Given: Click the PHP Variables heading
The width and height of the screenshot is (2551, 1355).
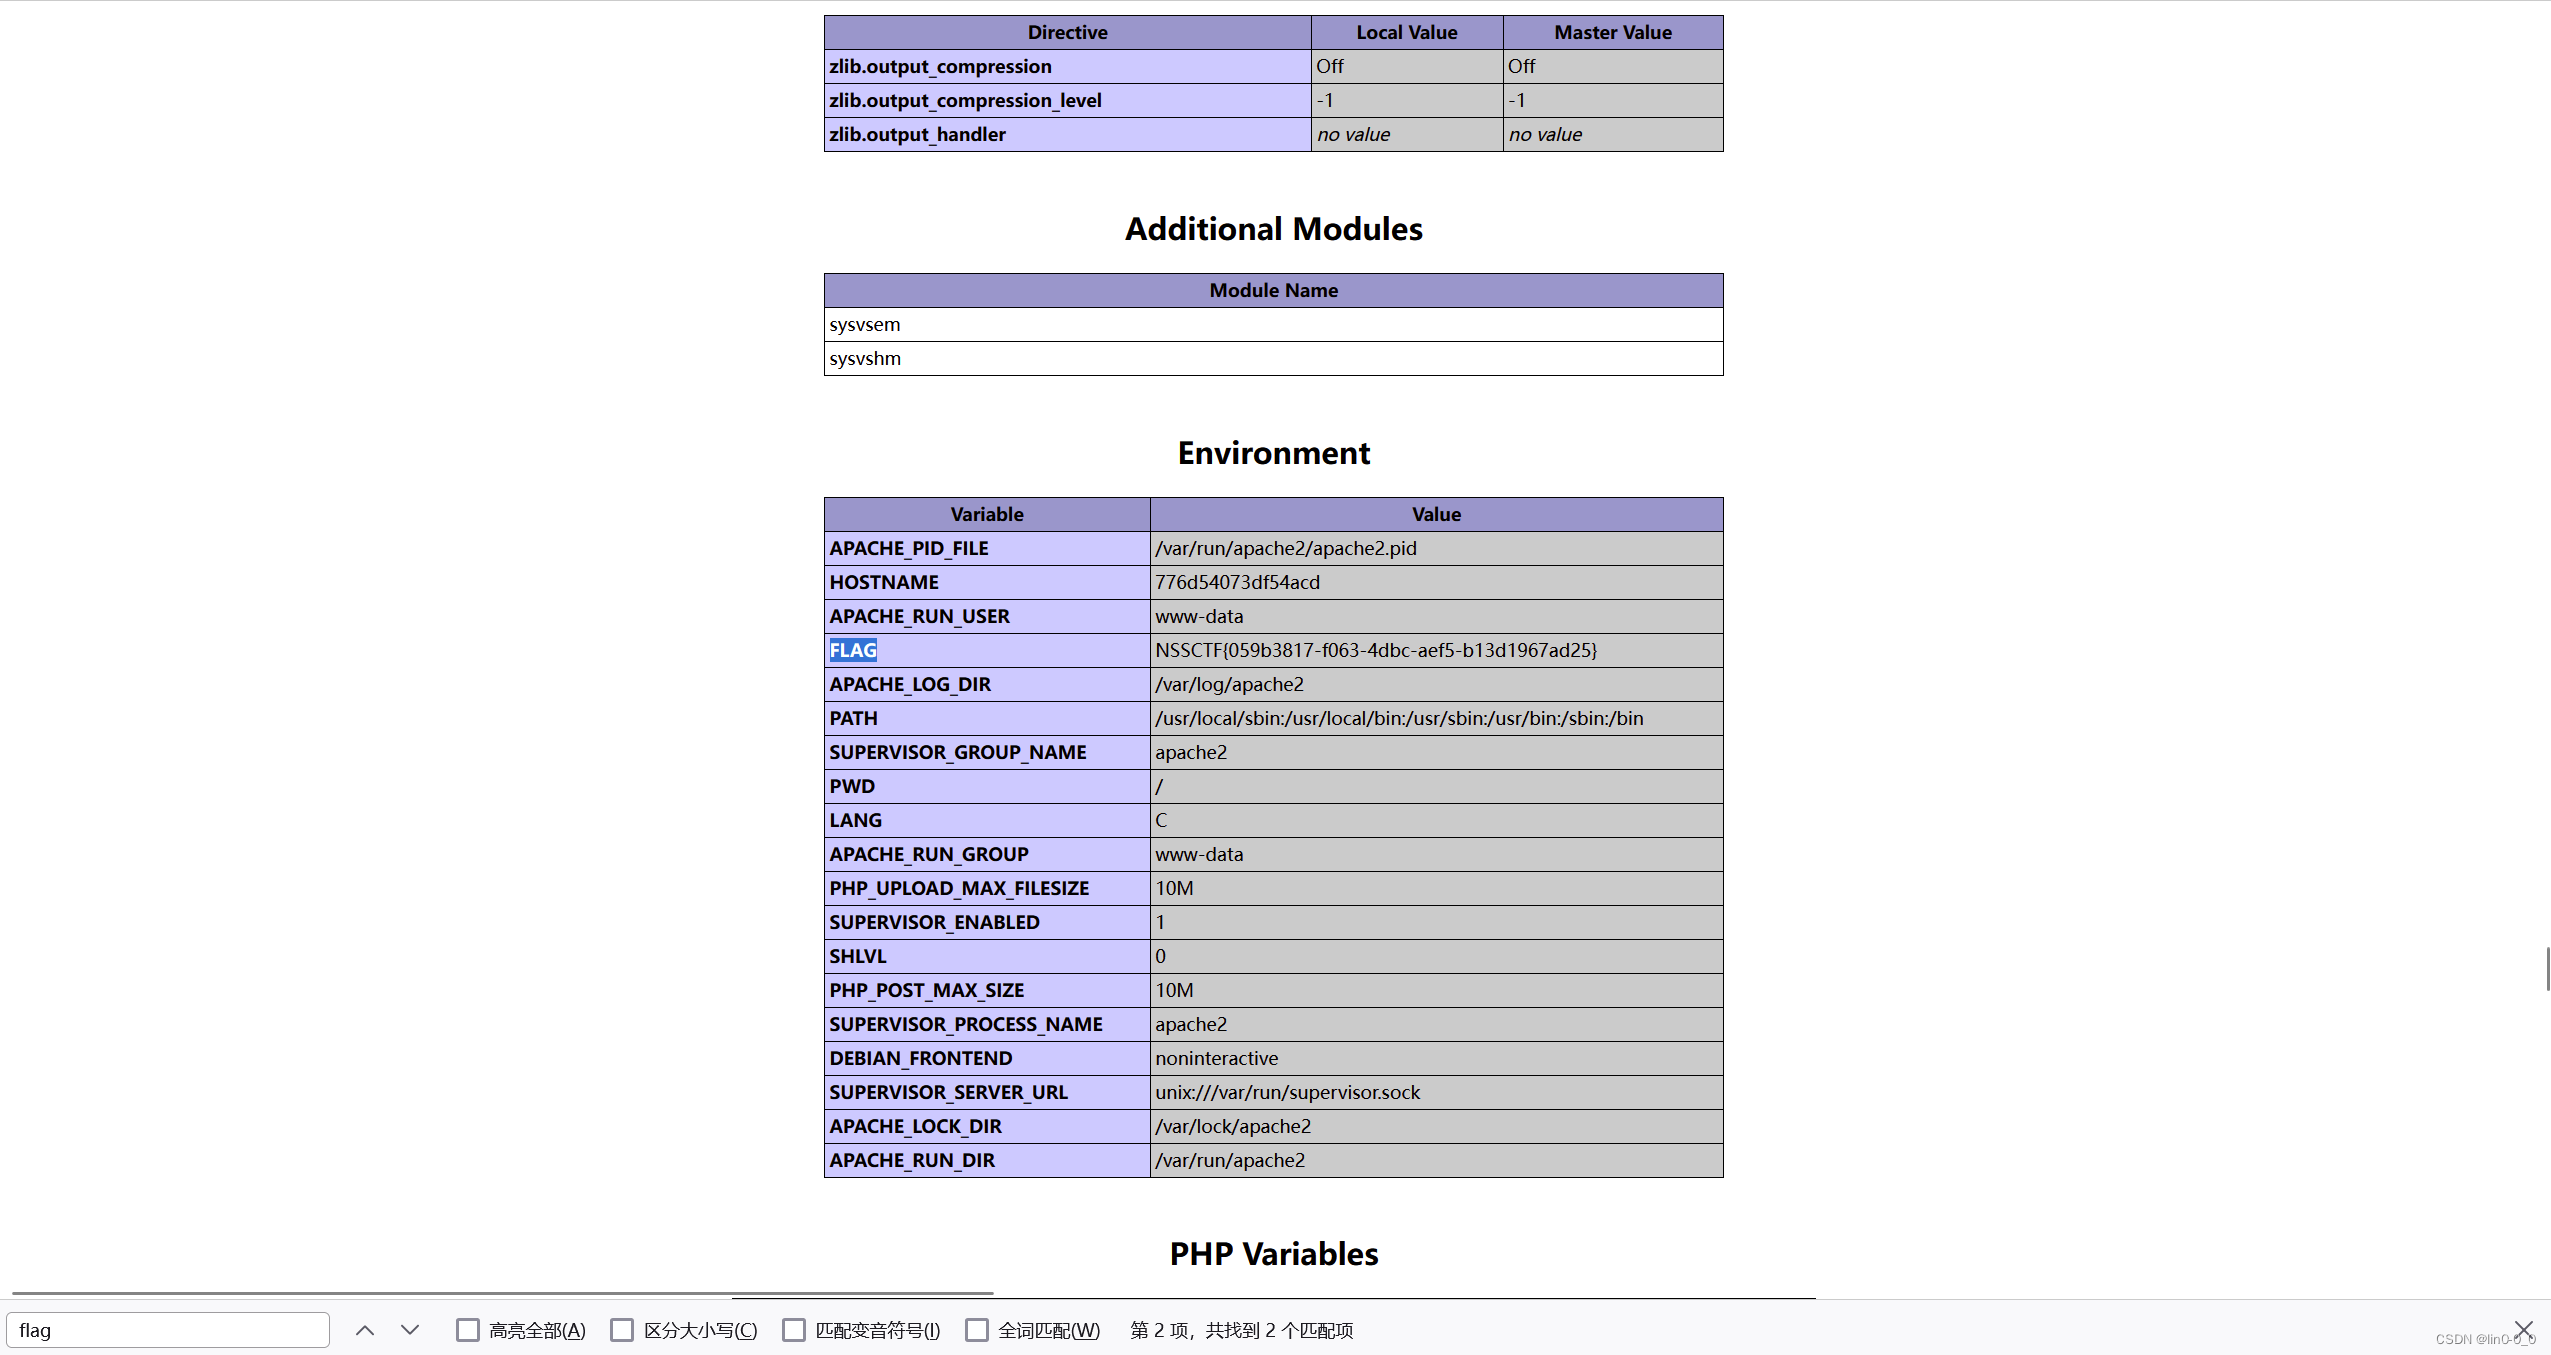Looking at the screenshot, I should click(1273, 1254).
